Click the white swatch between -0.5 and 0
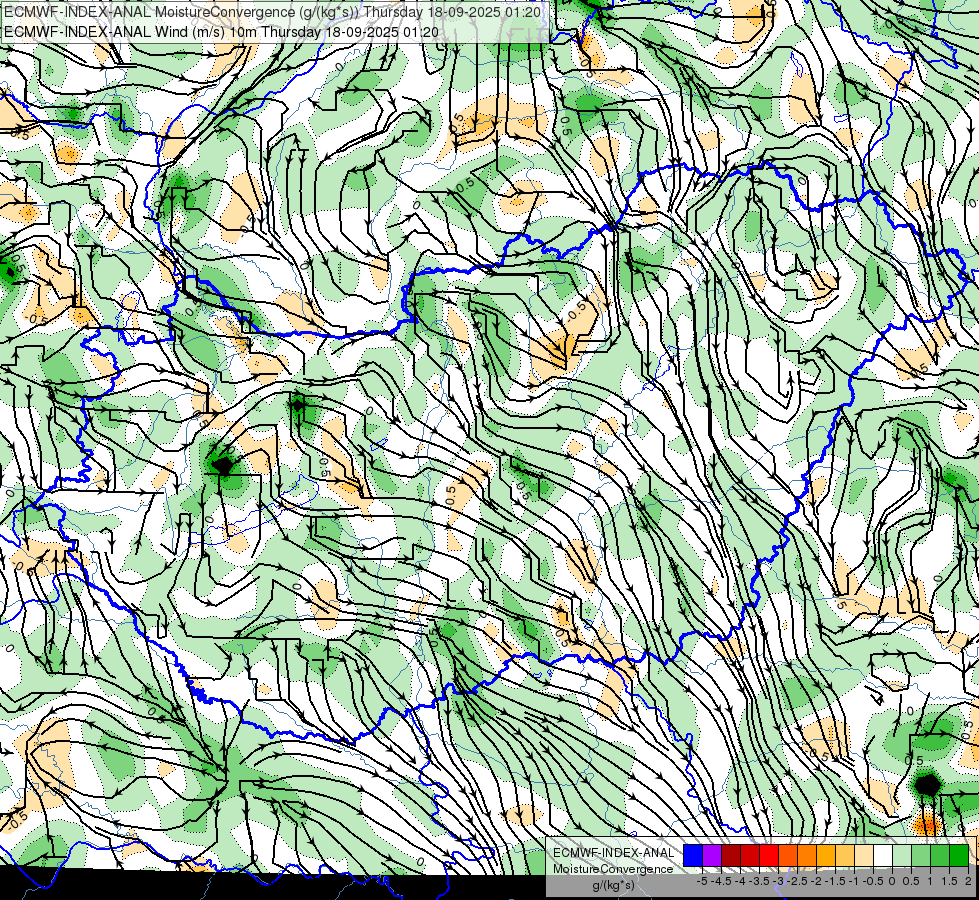Screen dimensions: 979x900 click(883, 856)
